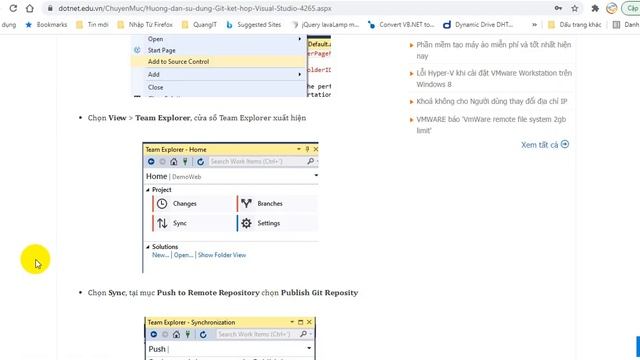Click Close in the context menu image
Screen dimensions: 640x360
tap(156, 87)
